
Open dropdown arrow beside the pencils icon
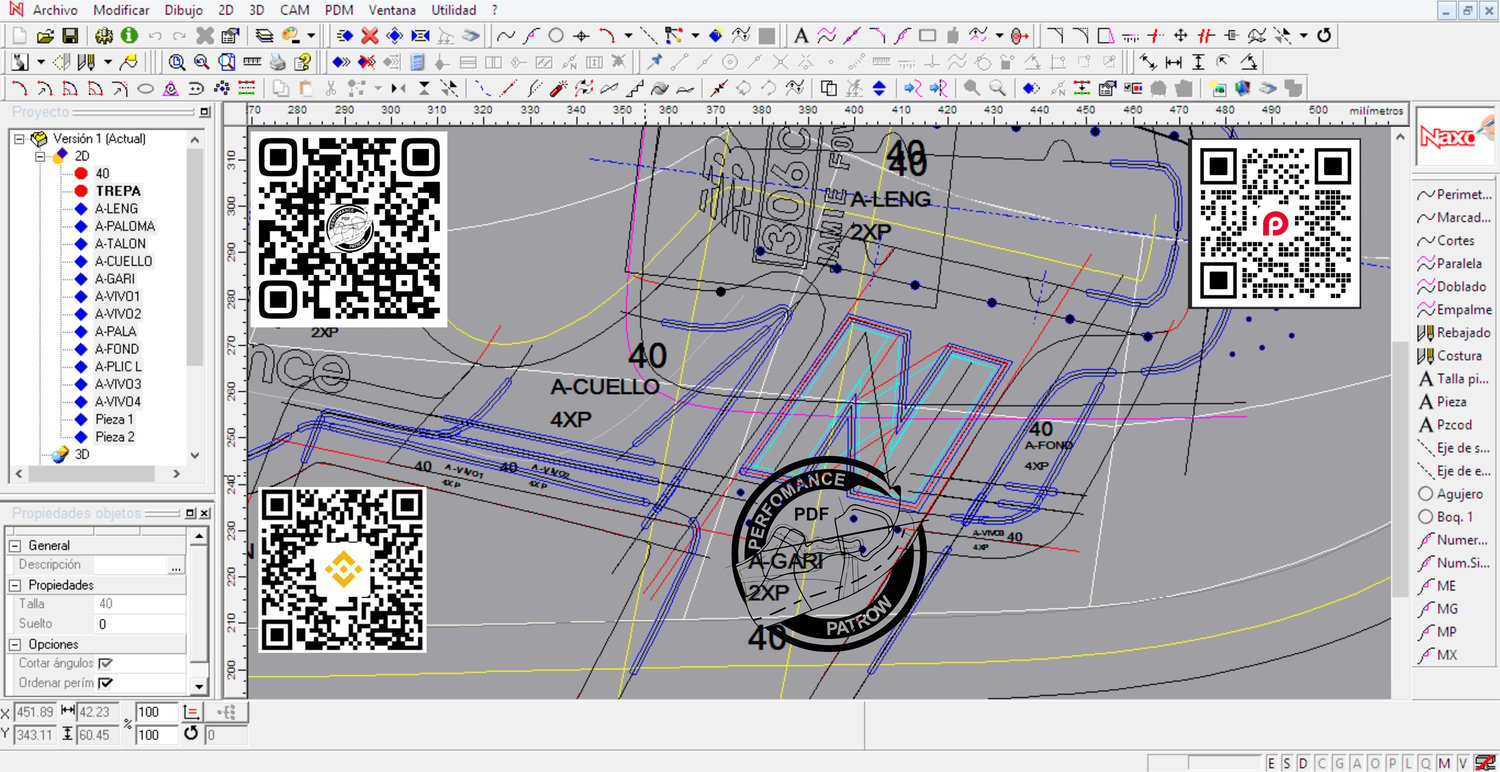(108, 62)
